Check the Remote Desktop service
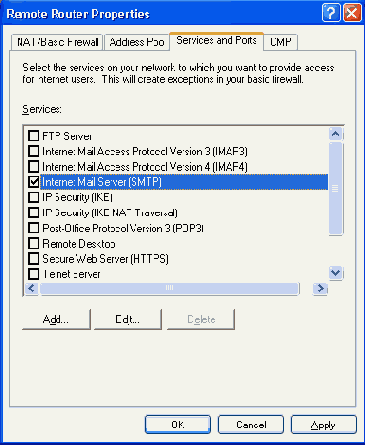365x445 pixels. [x=34, y=243]
